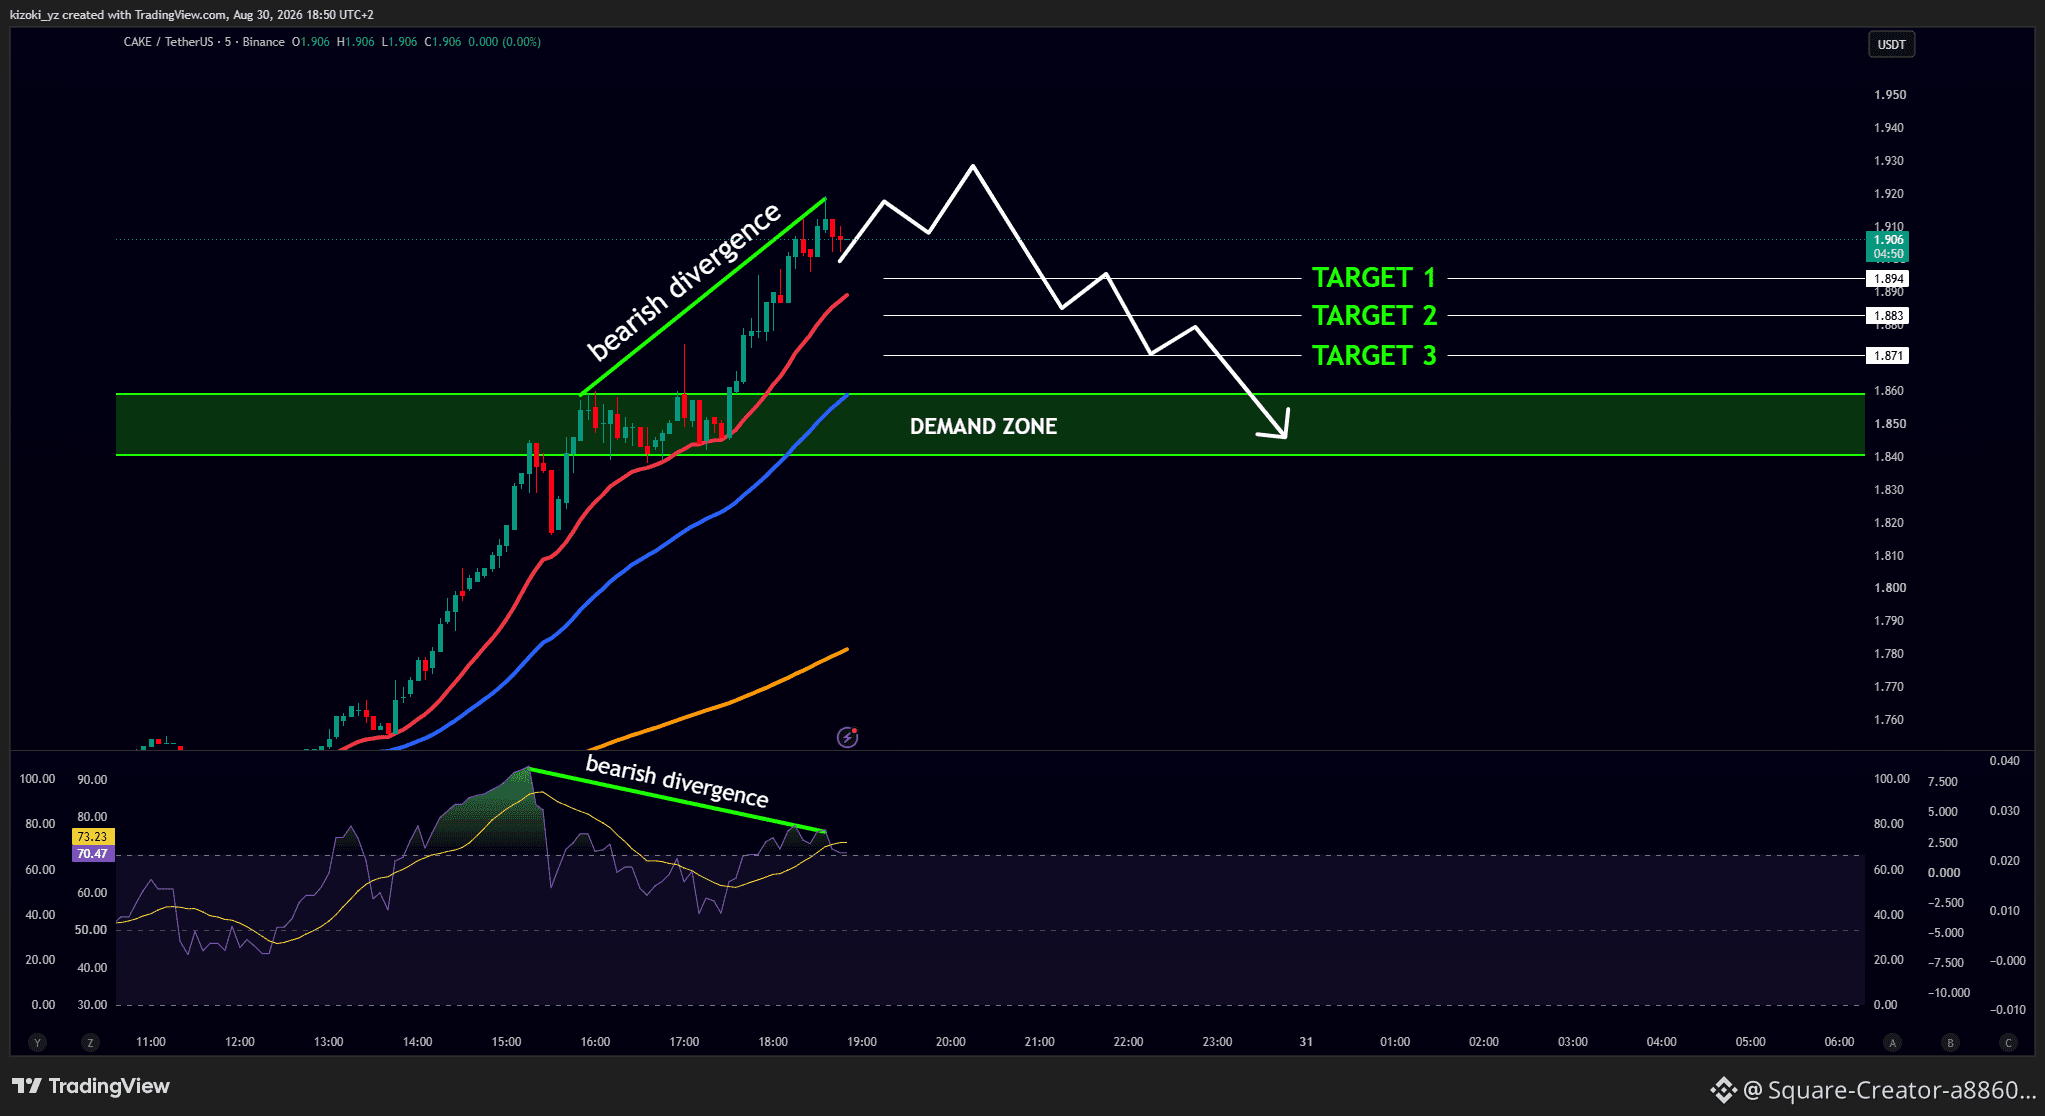Click the 19:00 time axis label

[x=862, y=1042]
